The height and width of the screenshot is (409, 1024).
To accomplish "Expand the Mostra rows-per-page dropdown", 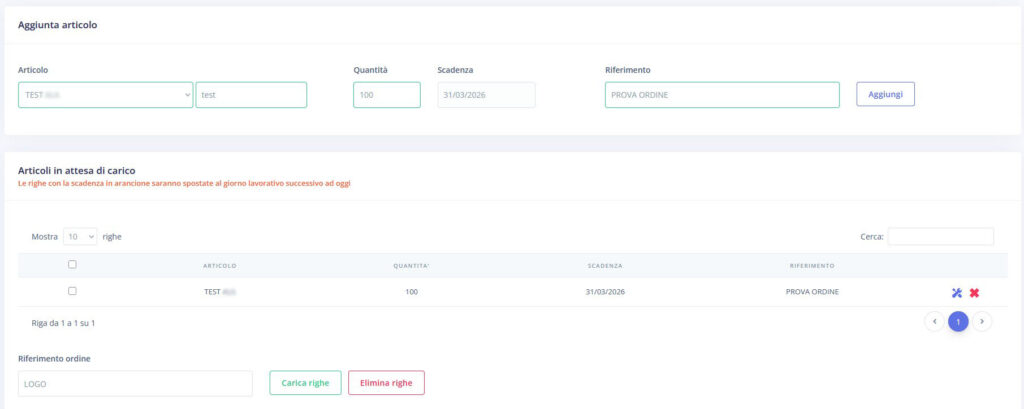I will [80, 237].
